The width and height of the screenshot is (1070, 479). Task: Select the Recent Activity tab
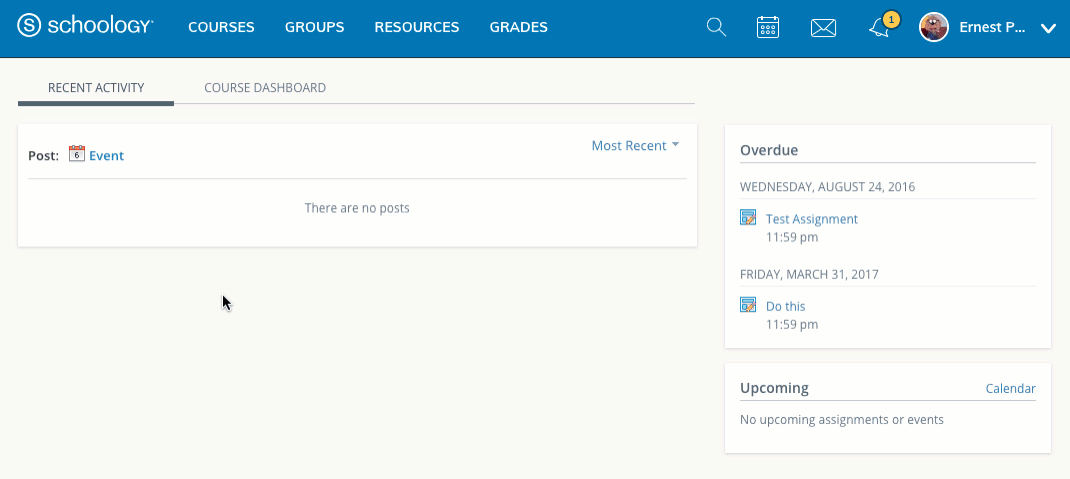click(96, 88)
